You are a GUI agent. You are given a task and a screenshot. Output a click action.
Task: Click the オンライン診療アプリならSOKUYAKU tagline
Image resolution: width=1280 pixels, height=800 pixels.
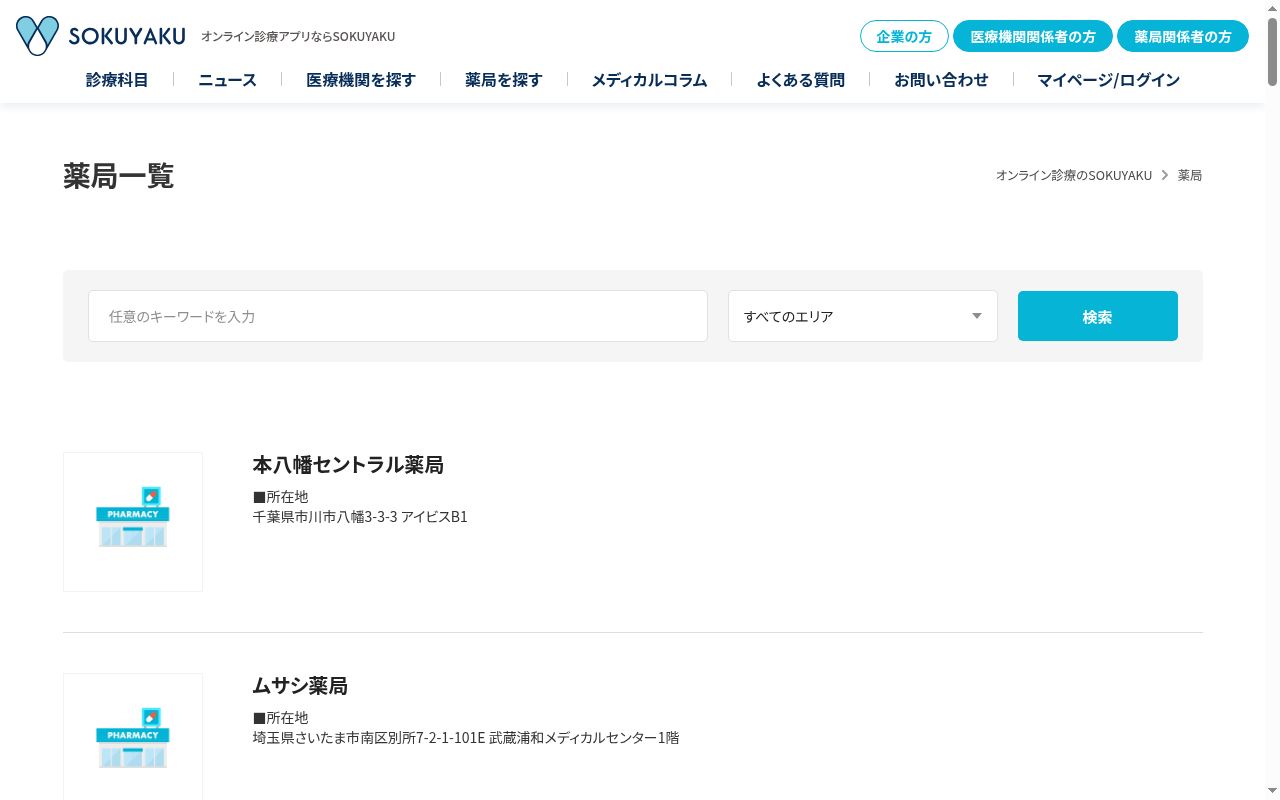point(298,36)
